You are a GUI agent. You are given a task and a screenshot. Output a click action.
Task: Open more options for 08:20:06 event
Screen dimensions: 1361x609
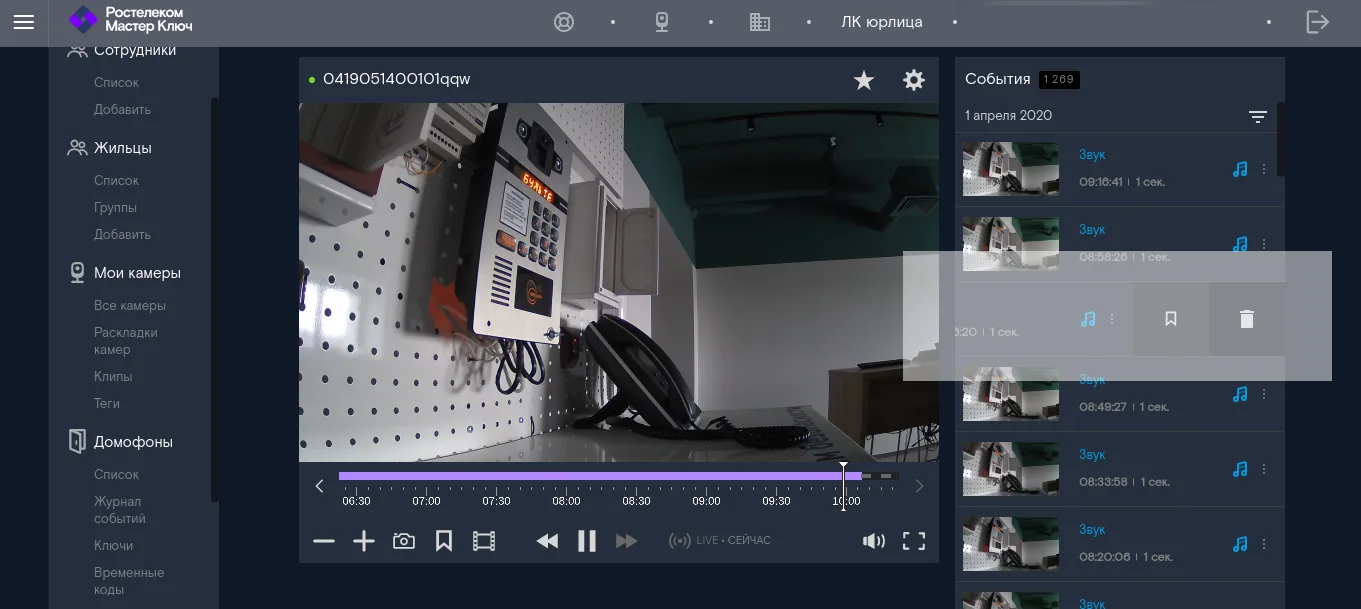tap(1264, 544)
